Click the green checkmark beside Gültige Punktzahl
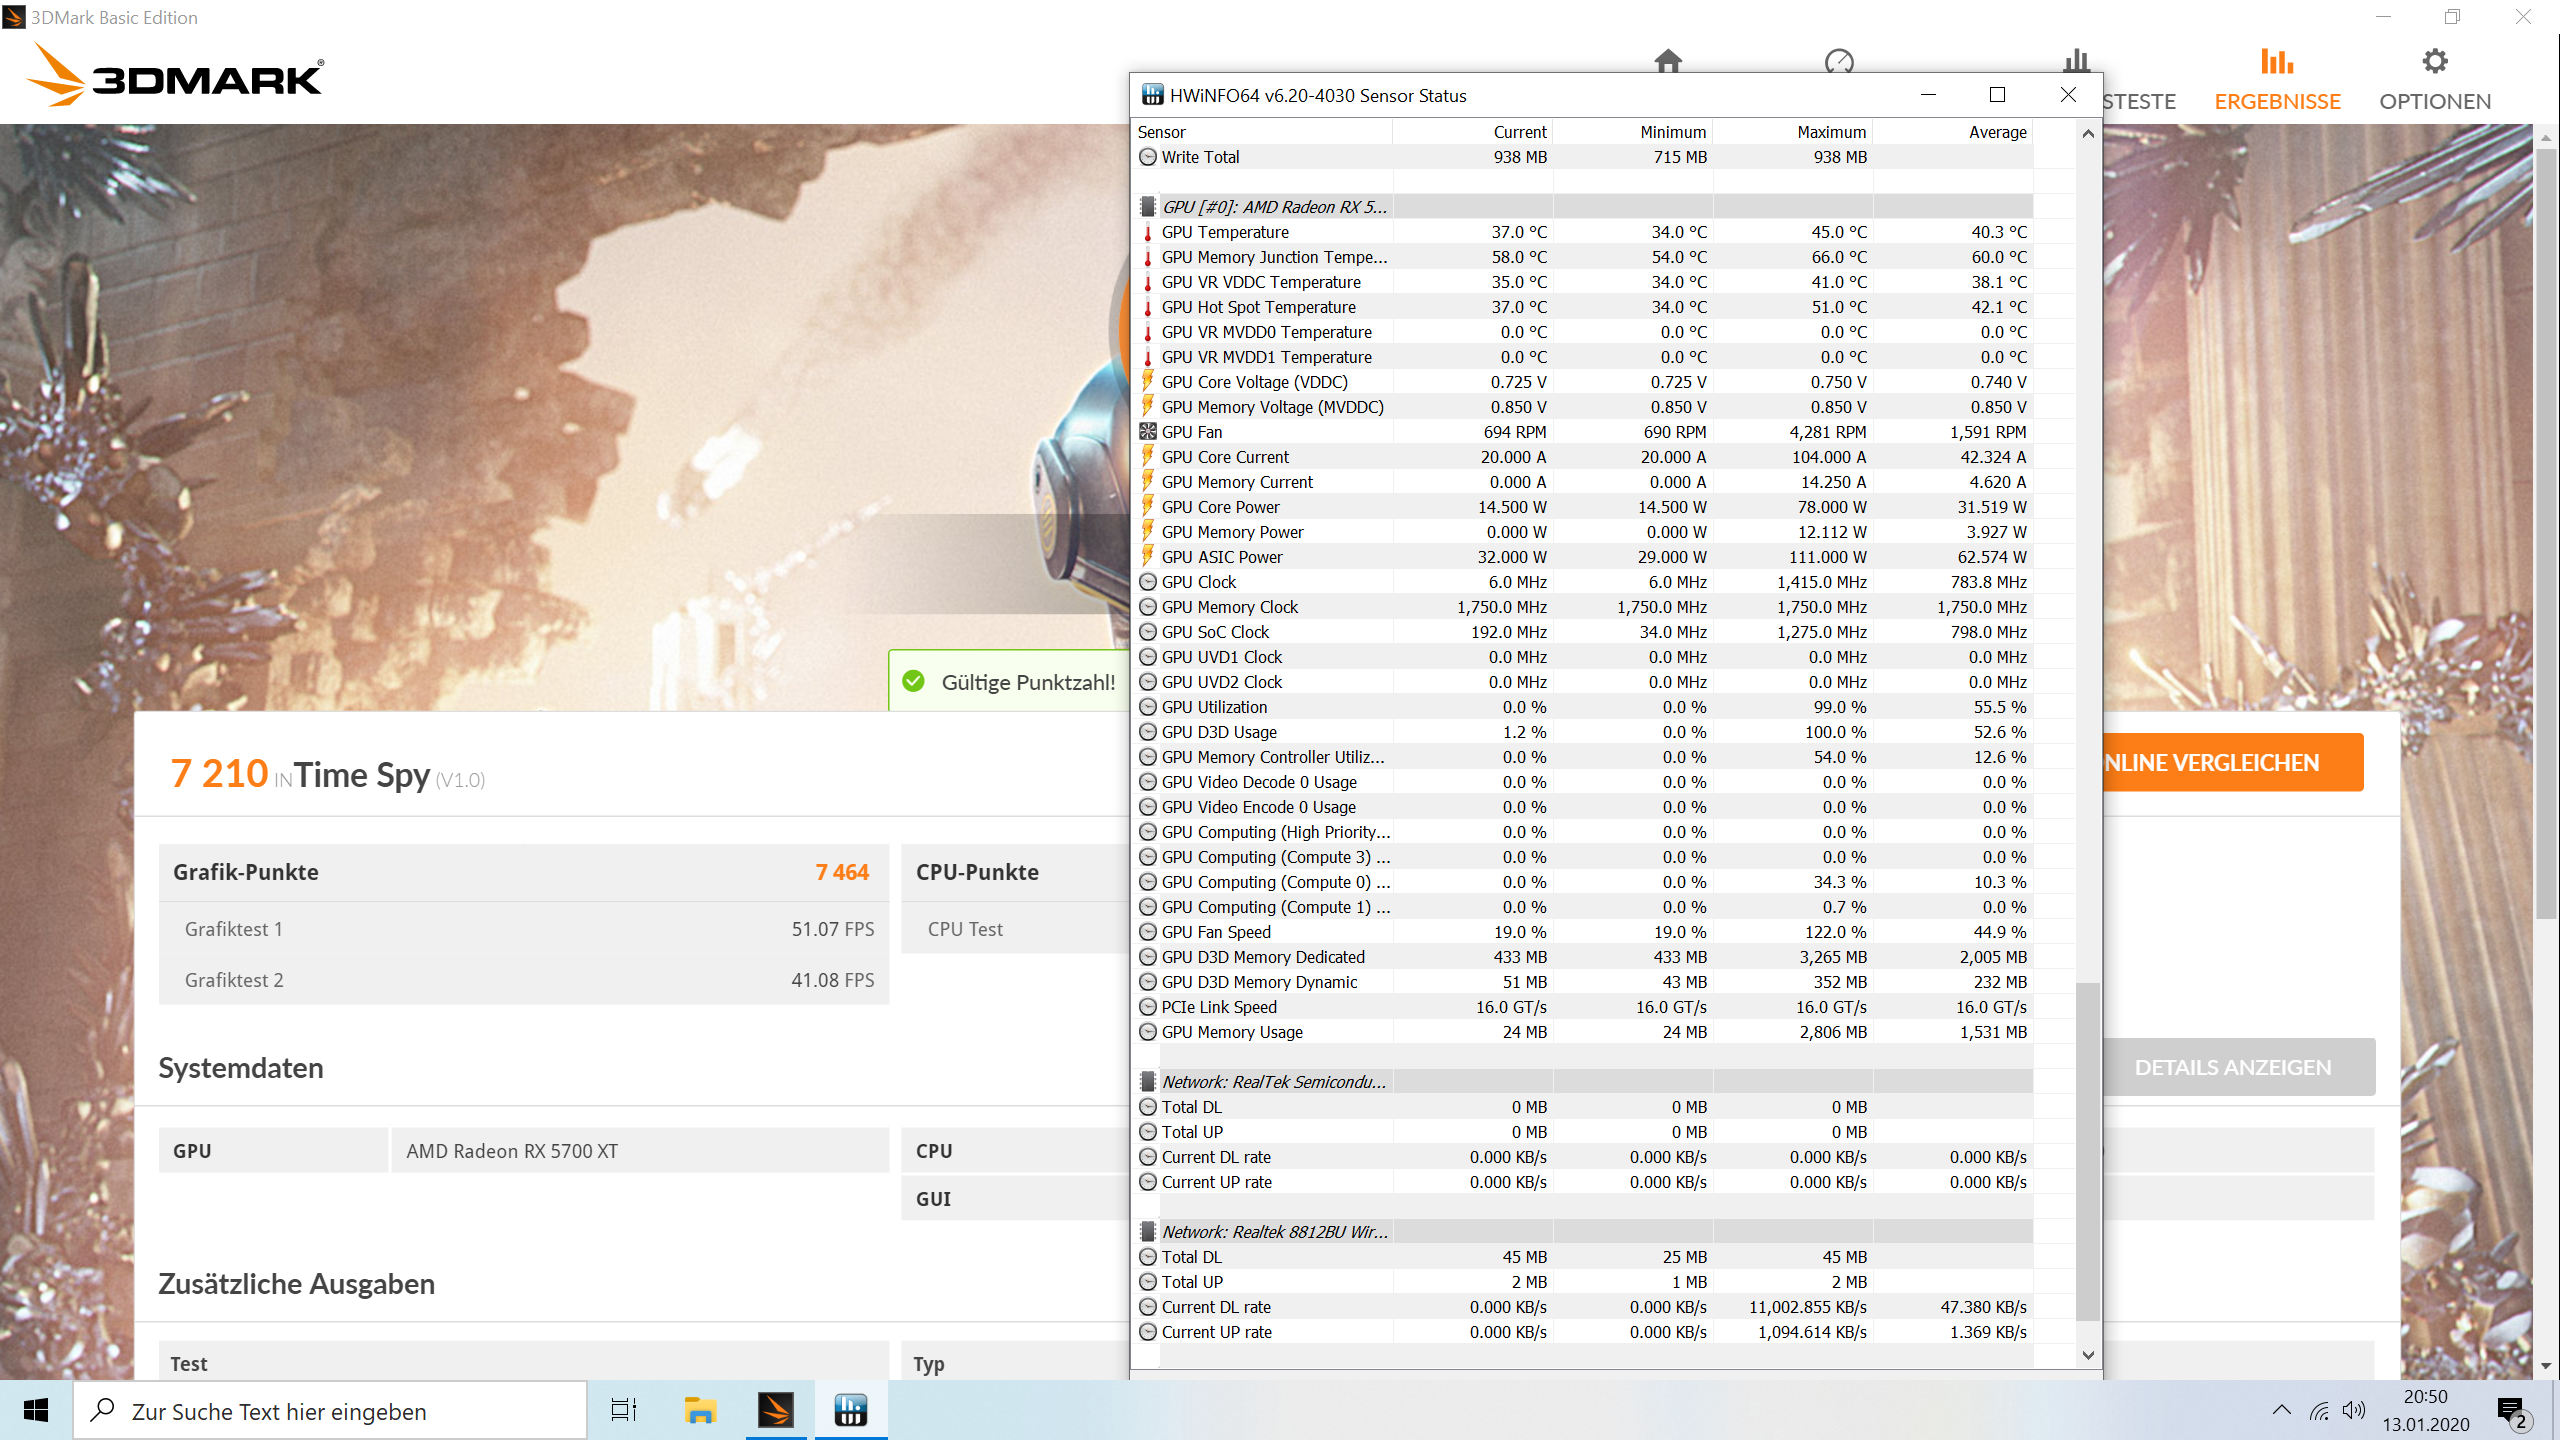 click(913, 681)
